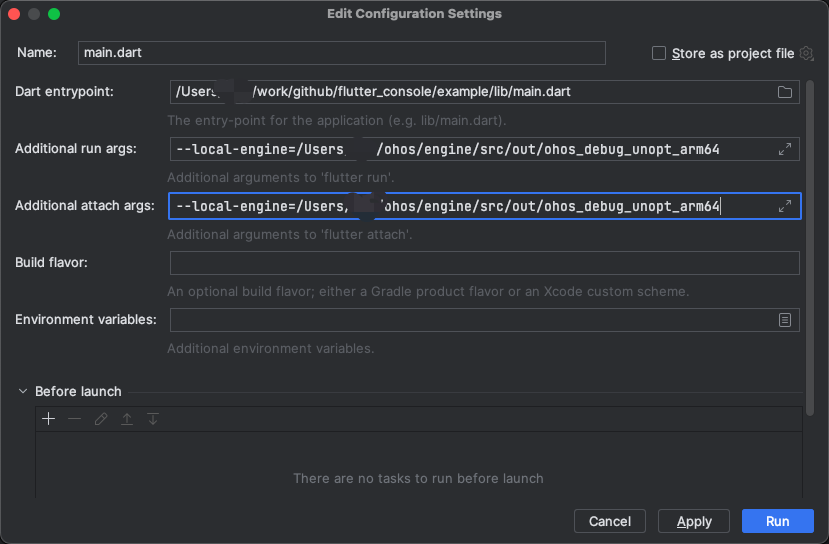
Task: Move the Before launch task down
Action: point(153,419)
